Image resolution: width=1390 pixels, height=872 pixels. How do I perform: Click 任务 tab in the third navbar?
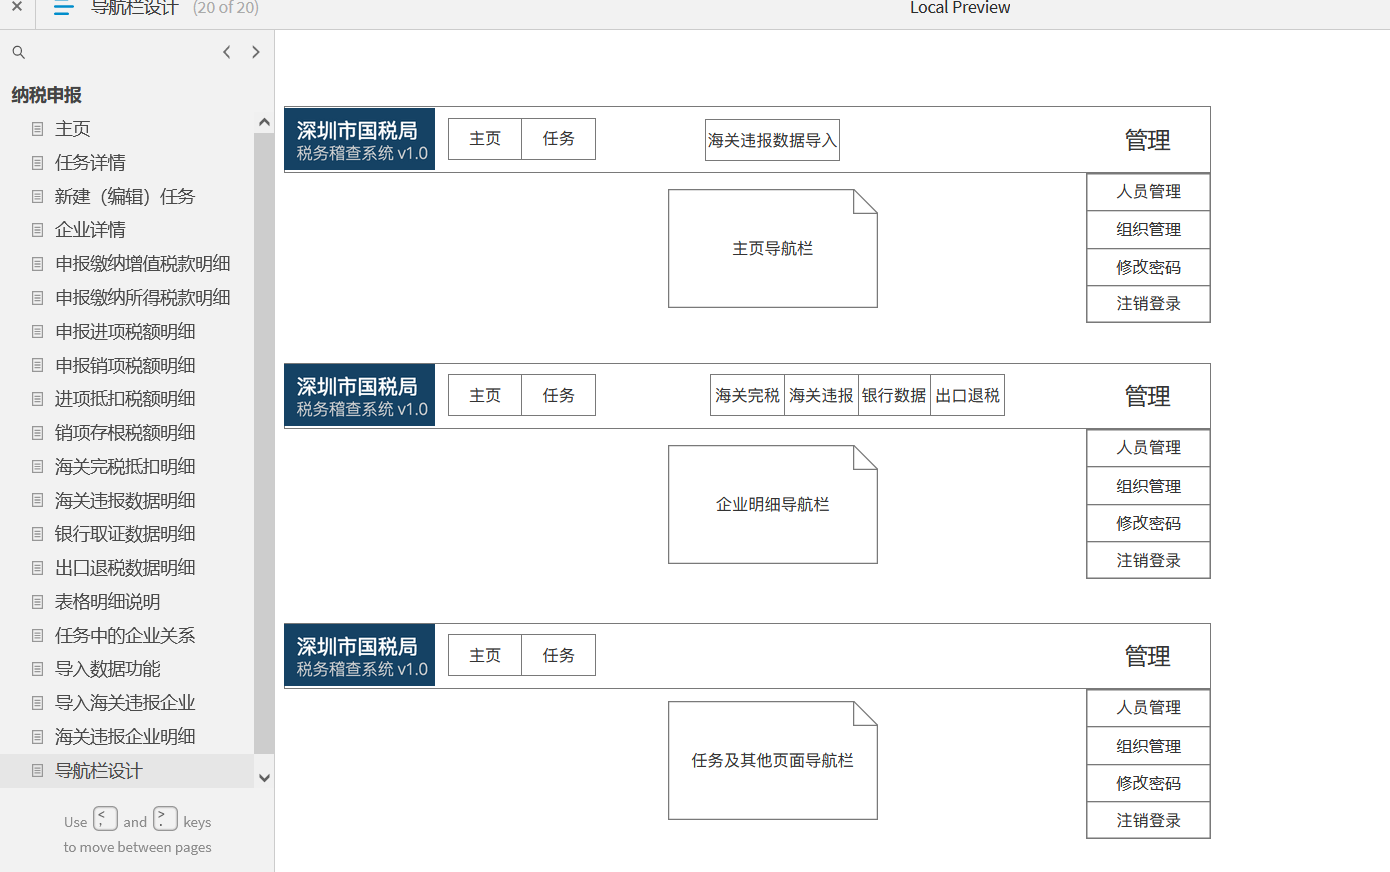(x=558, y=655)
